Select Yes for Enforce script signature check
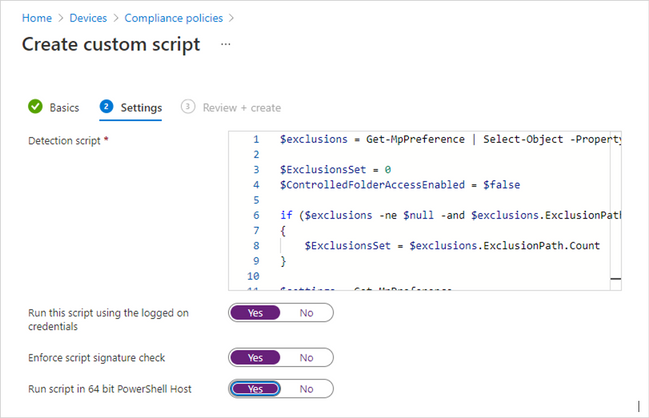Viewport: 649px width, 418px height. (255, 357)
